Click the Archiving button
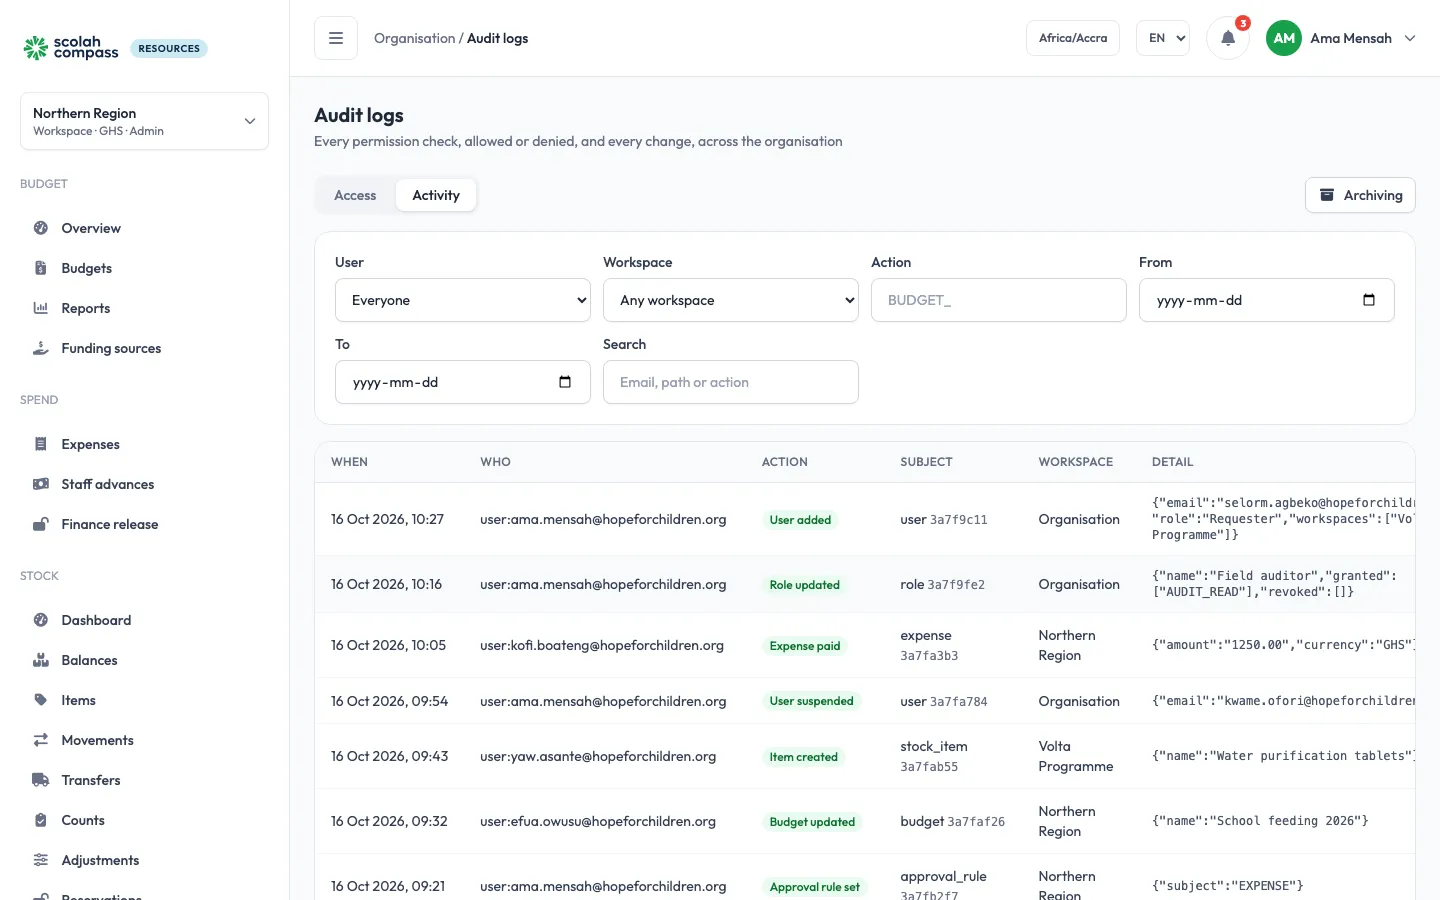This screenshot has width=1440, height=900. 1360,195
